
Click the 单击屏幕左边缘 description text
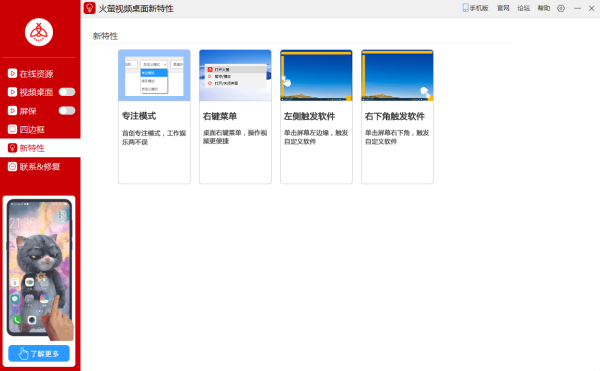[x=316, y=137]
